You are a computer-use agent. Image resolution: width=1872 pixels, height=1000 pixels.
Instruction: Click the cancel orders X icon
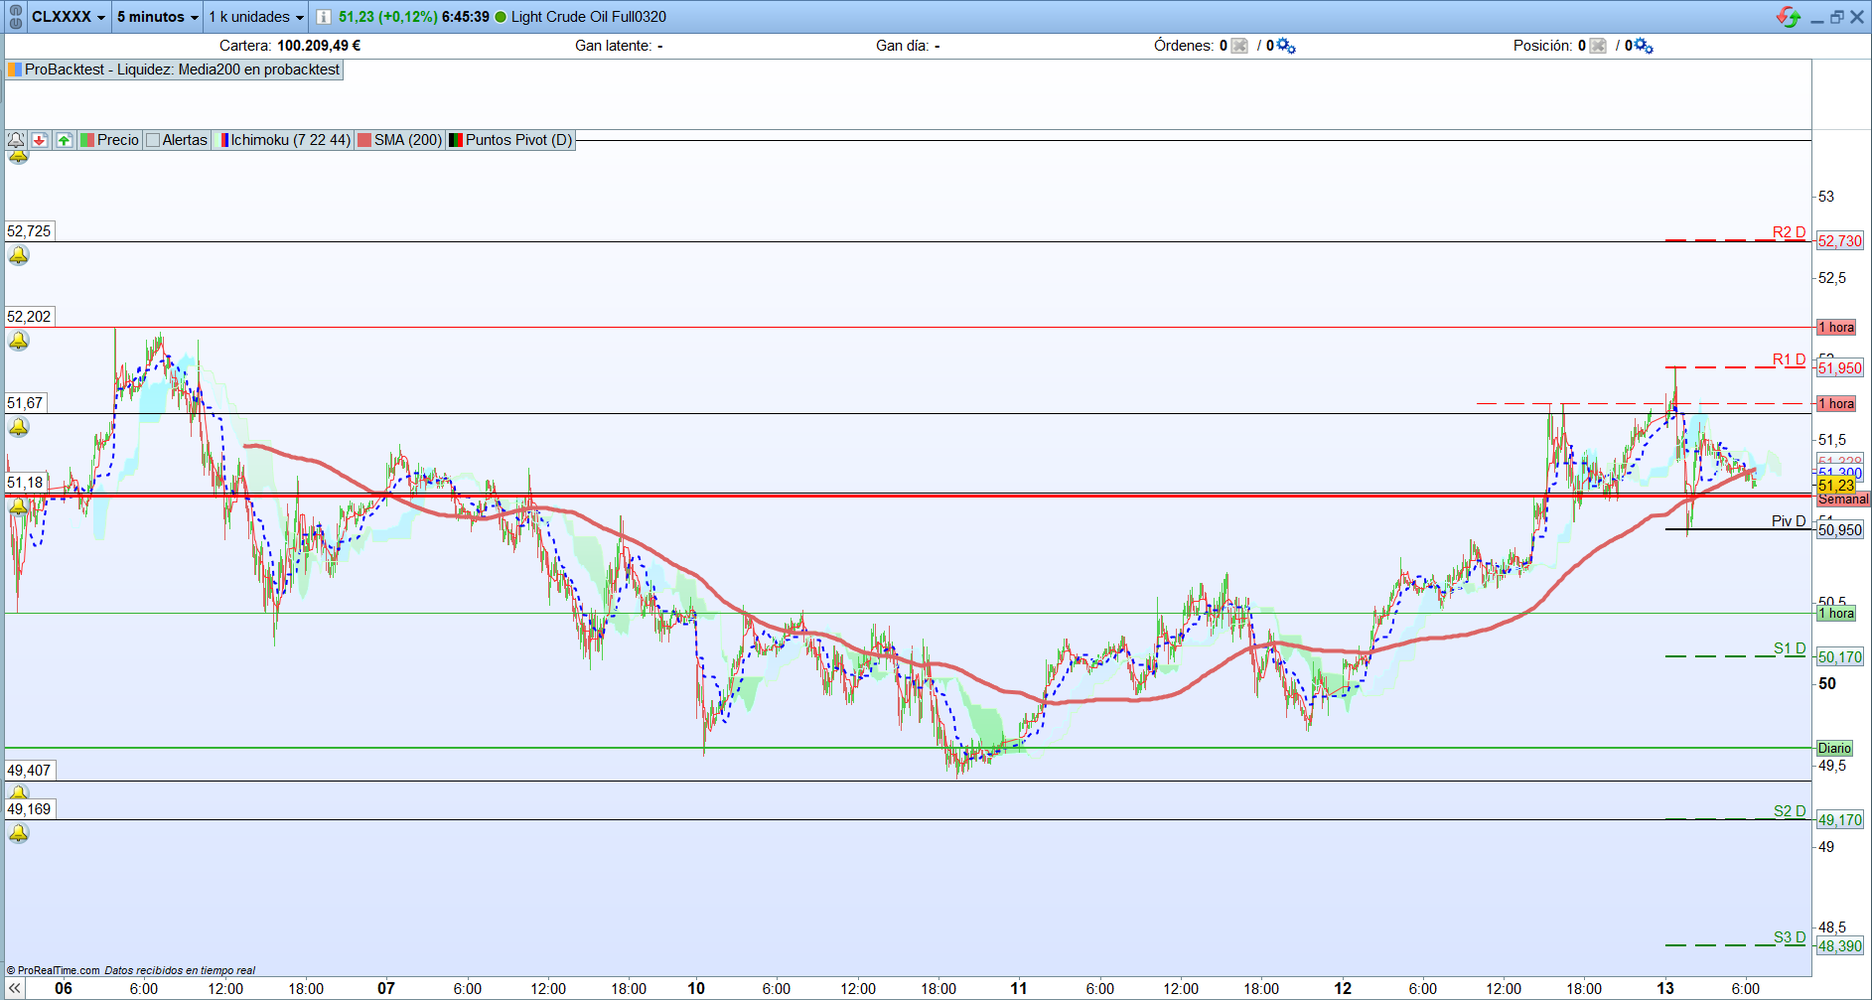1239,46
